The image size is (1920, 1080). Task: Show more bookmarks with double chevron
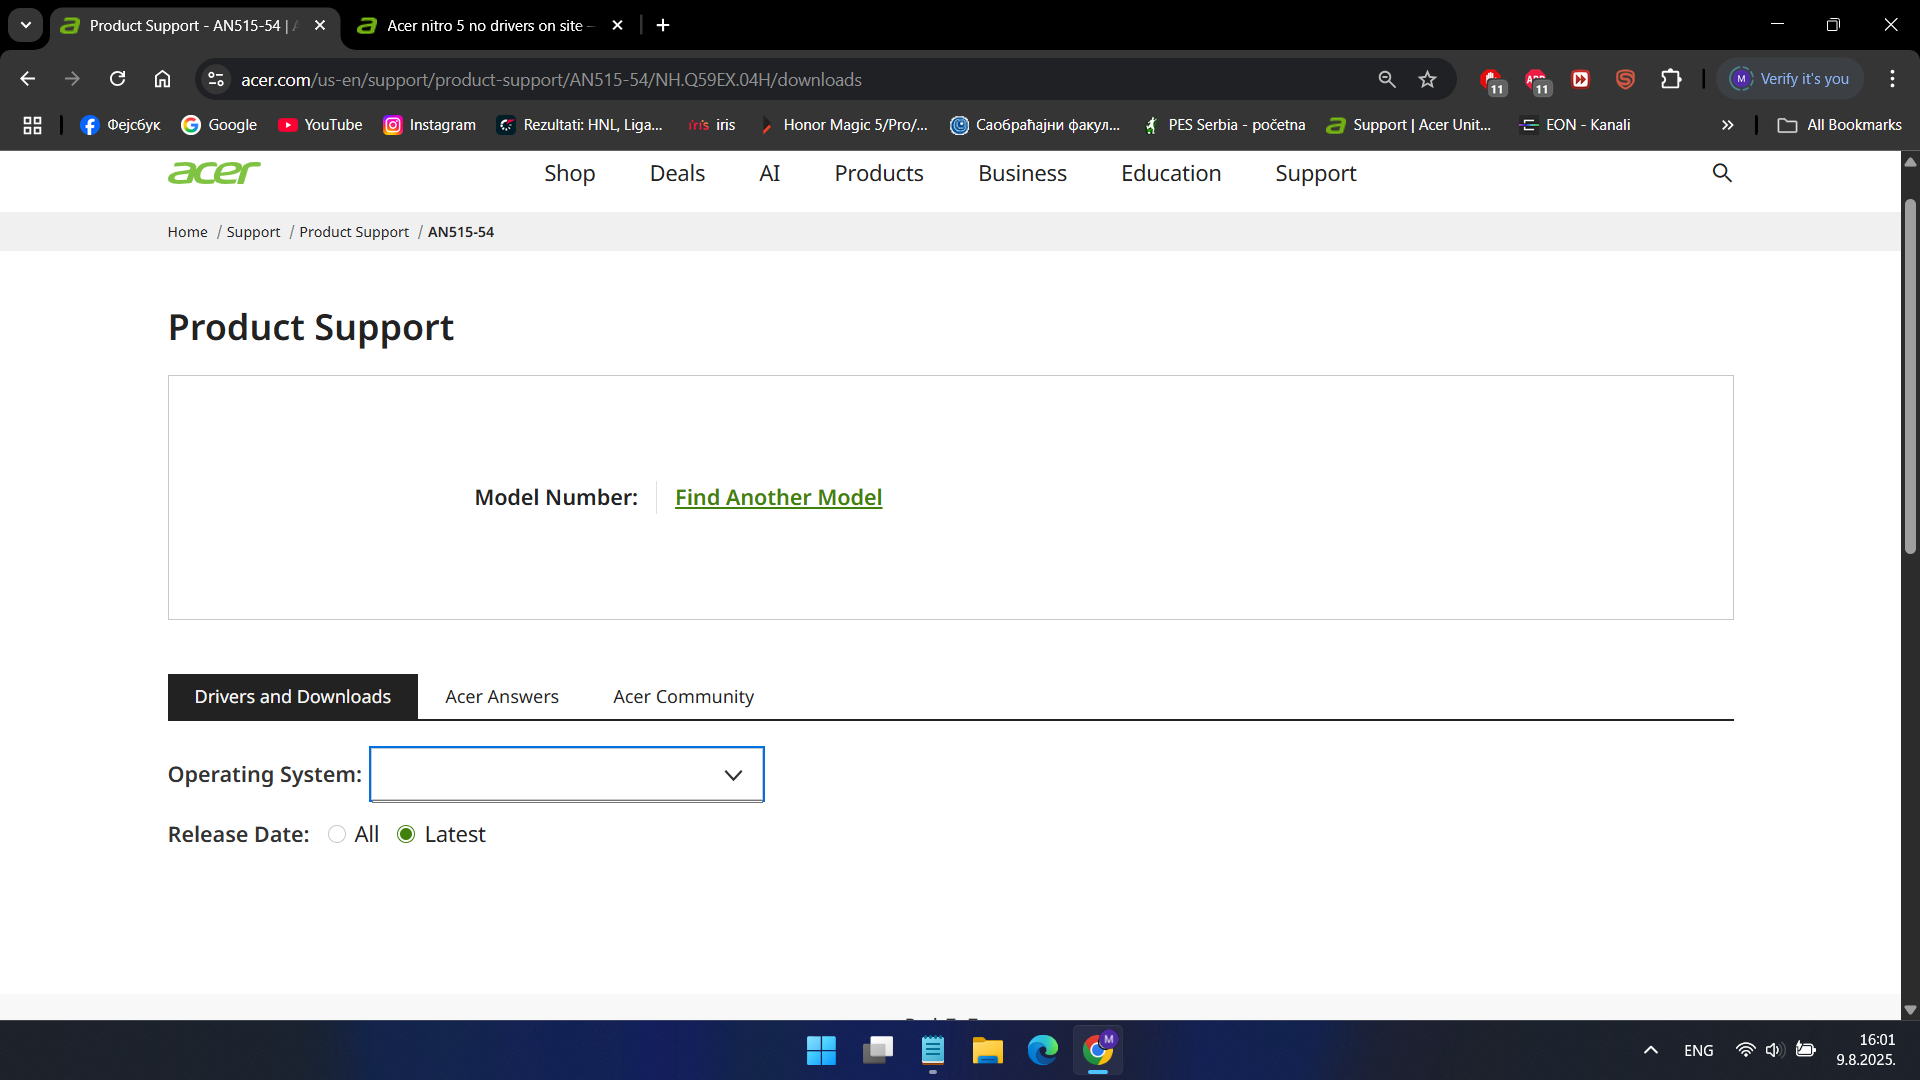1727,125
